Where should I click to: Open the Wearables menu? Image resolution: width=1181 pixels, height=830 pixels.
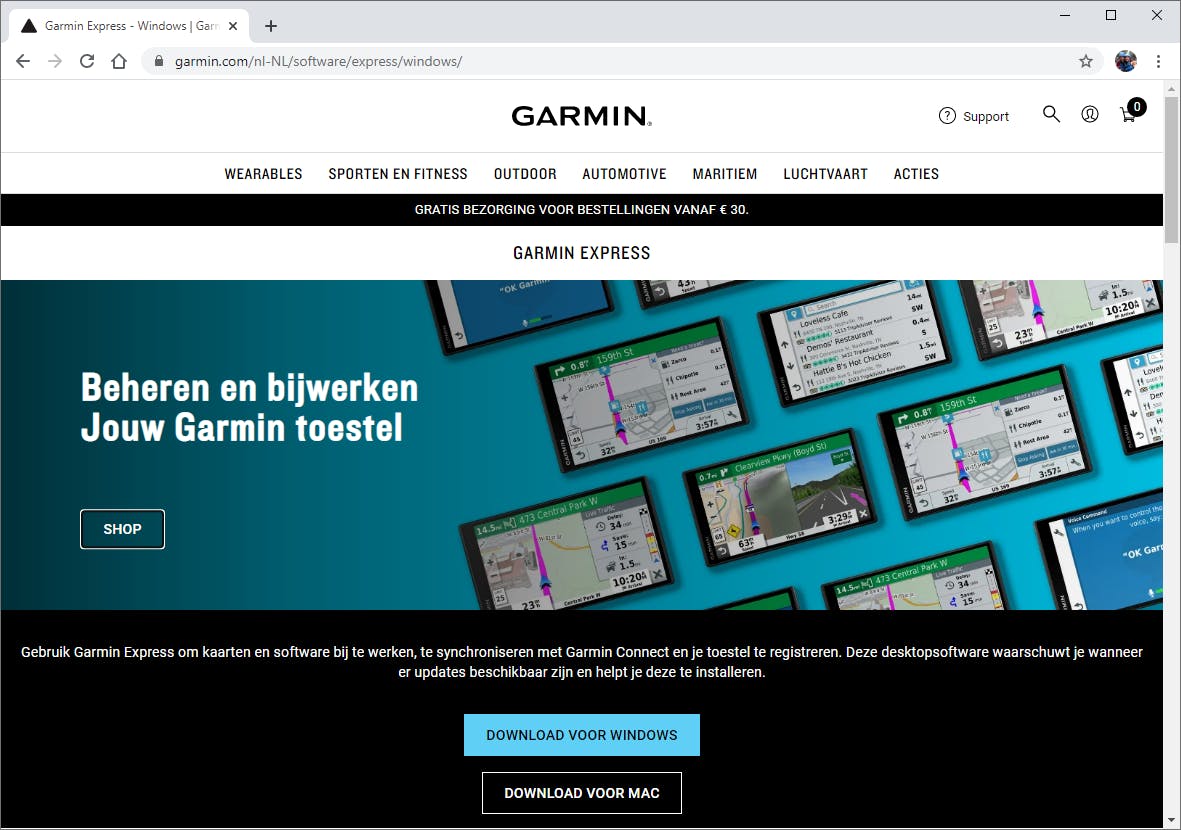tap(263, 174)
